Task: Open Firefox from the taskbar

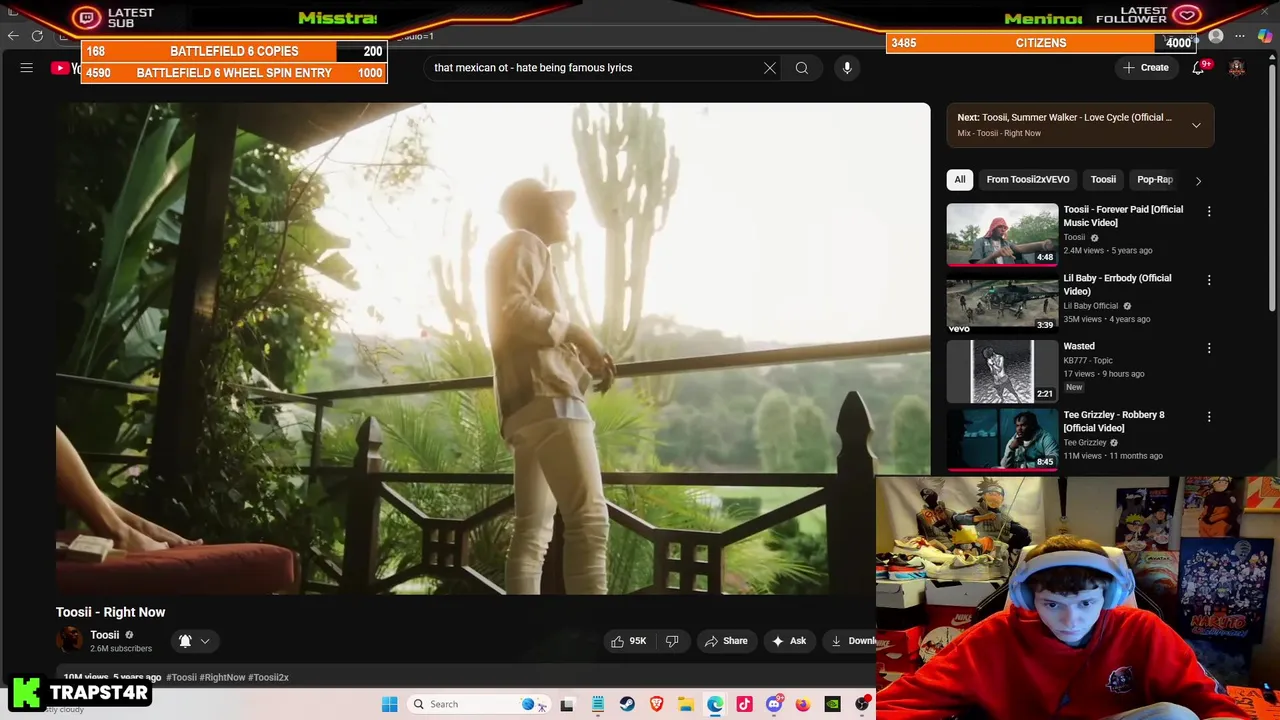Action: (x=803, y=704)
